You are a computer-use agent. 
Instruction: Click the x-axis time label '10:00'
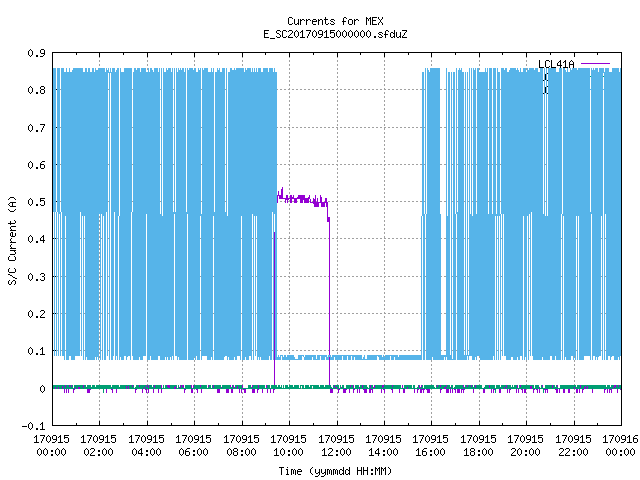[288, 452]
